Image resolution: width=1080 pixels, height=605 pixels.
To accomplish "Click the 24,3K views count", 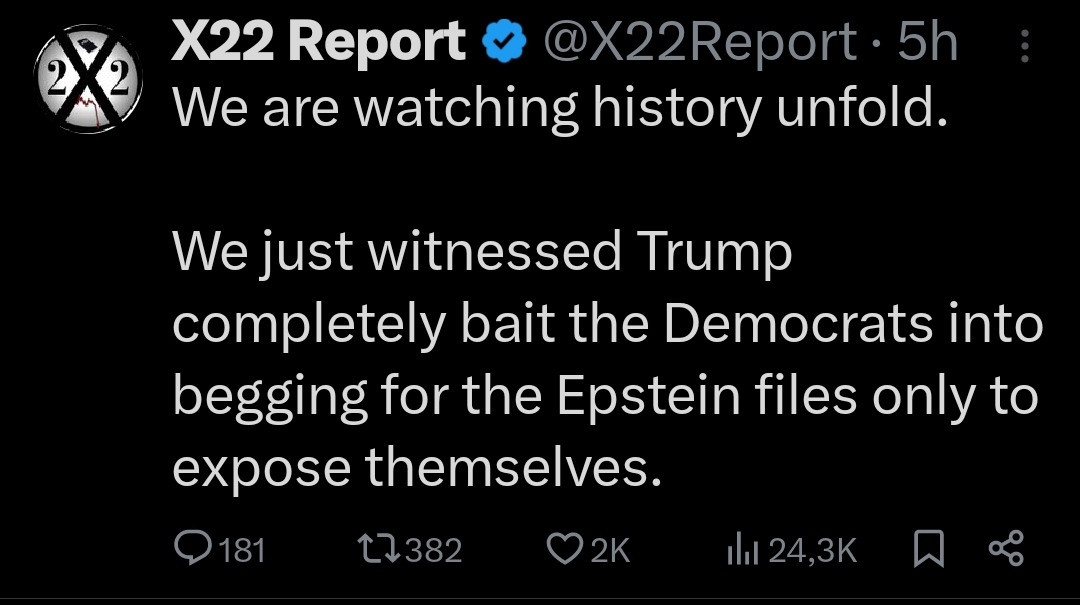I will (812, 550).
